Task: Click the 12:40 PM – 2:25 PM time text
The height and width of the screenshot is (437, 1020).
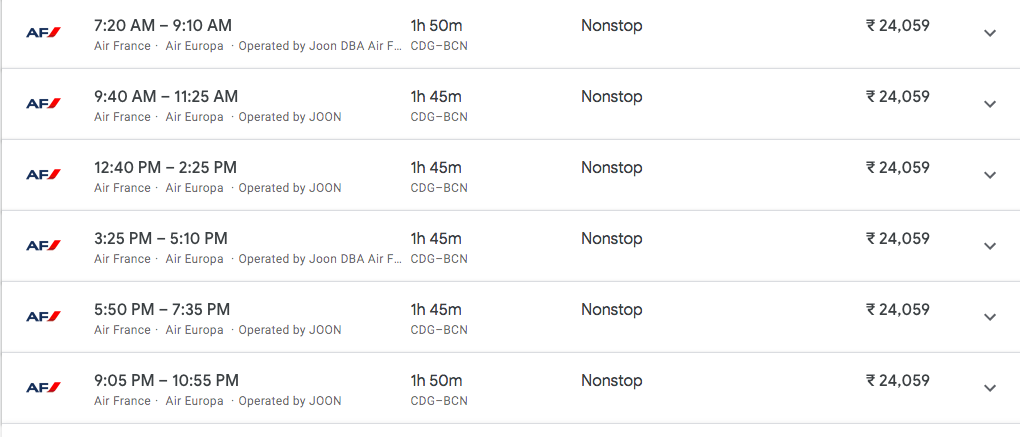Action: 165,167
